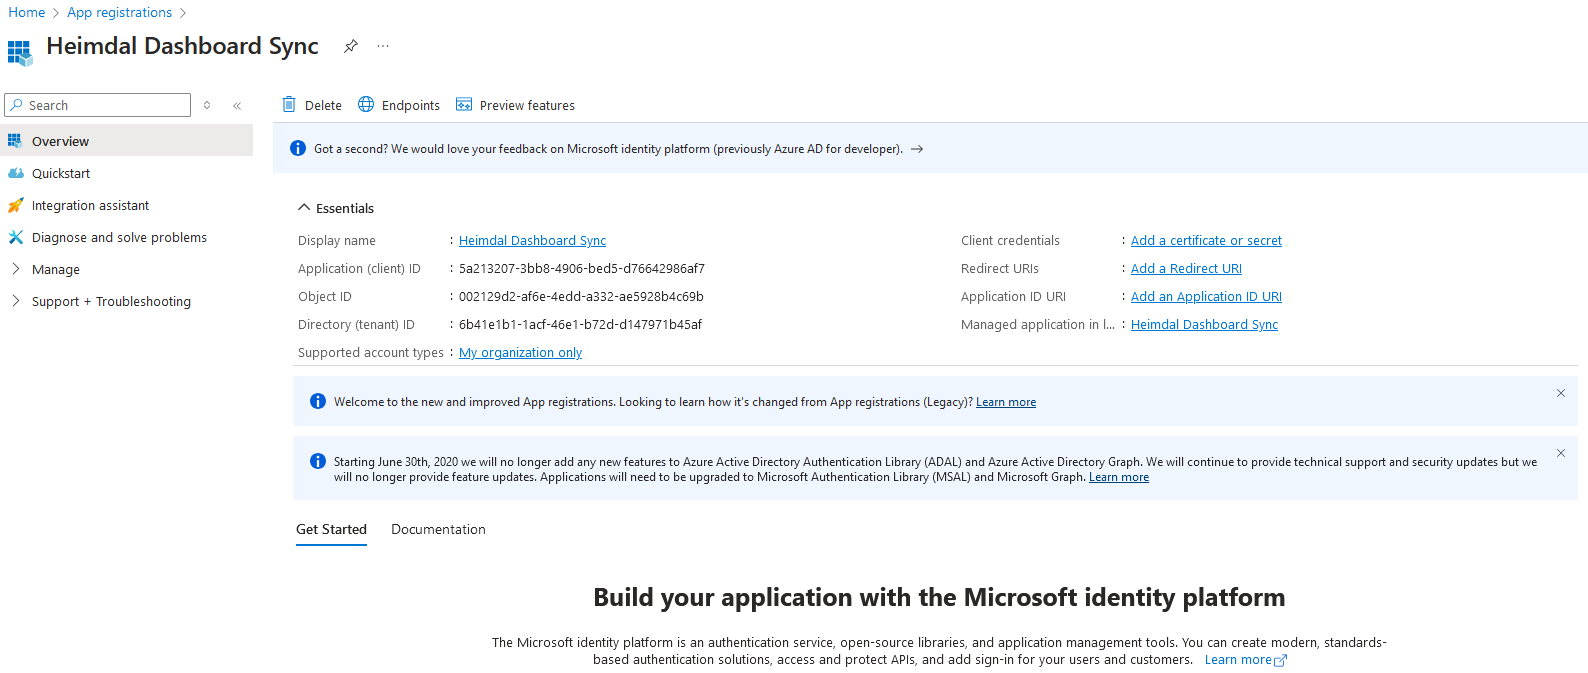This screenshot has width=1588, height=673.
Task: Open Overview in the sidebar
Action: click(127, 141)
